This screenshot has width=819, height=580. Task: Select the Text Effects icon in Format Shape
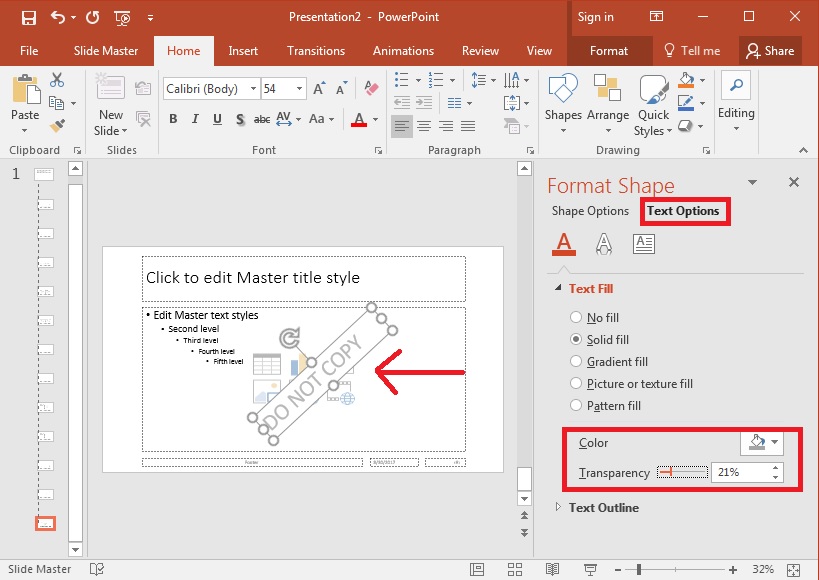606,243
